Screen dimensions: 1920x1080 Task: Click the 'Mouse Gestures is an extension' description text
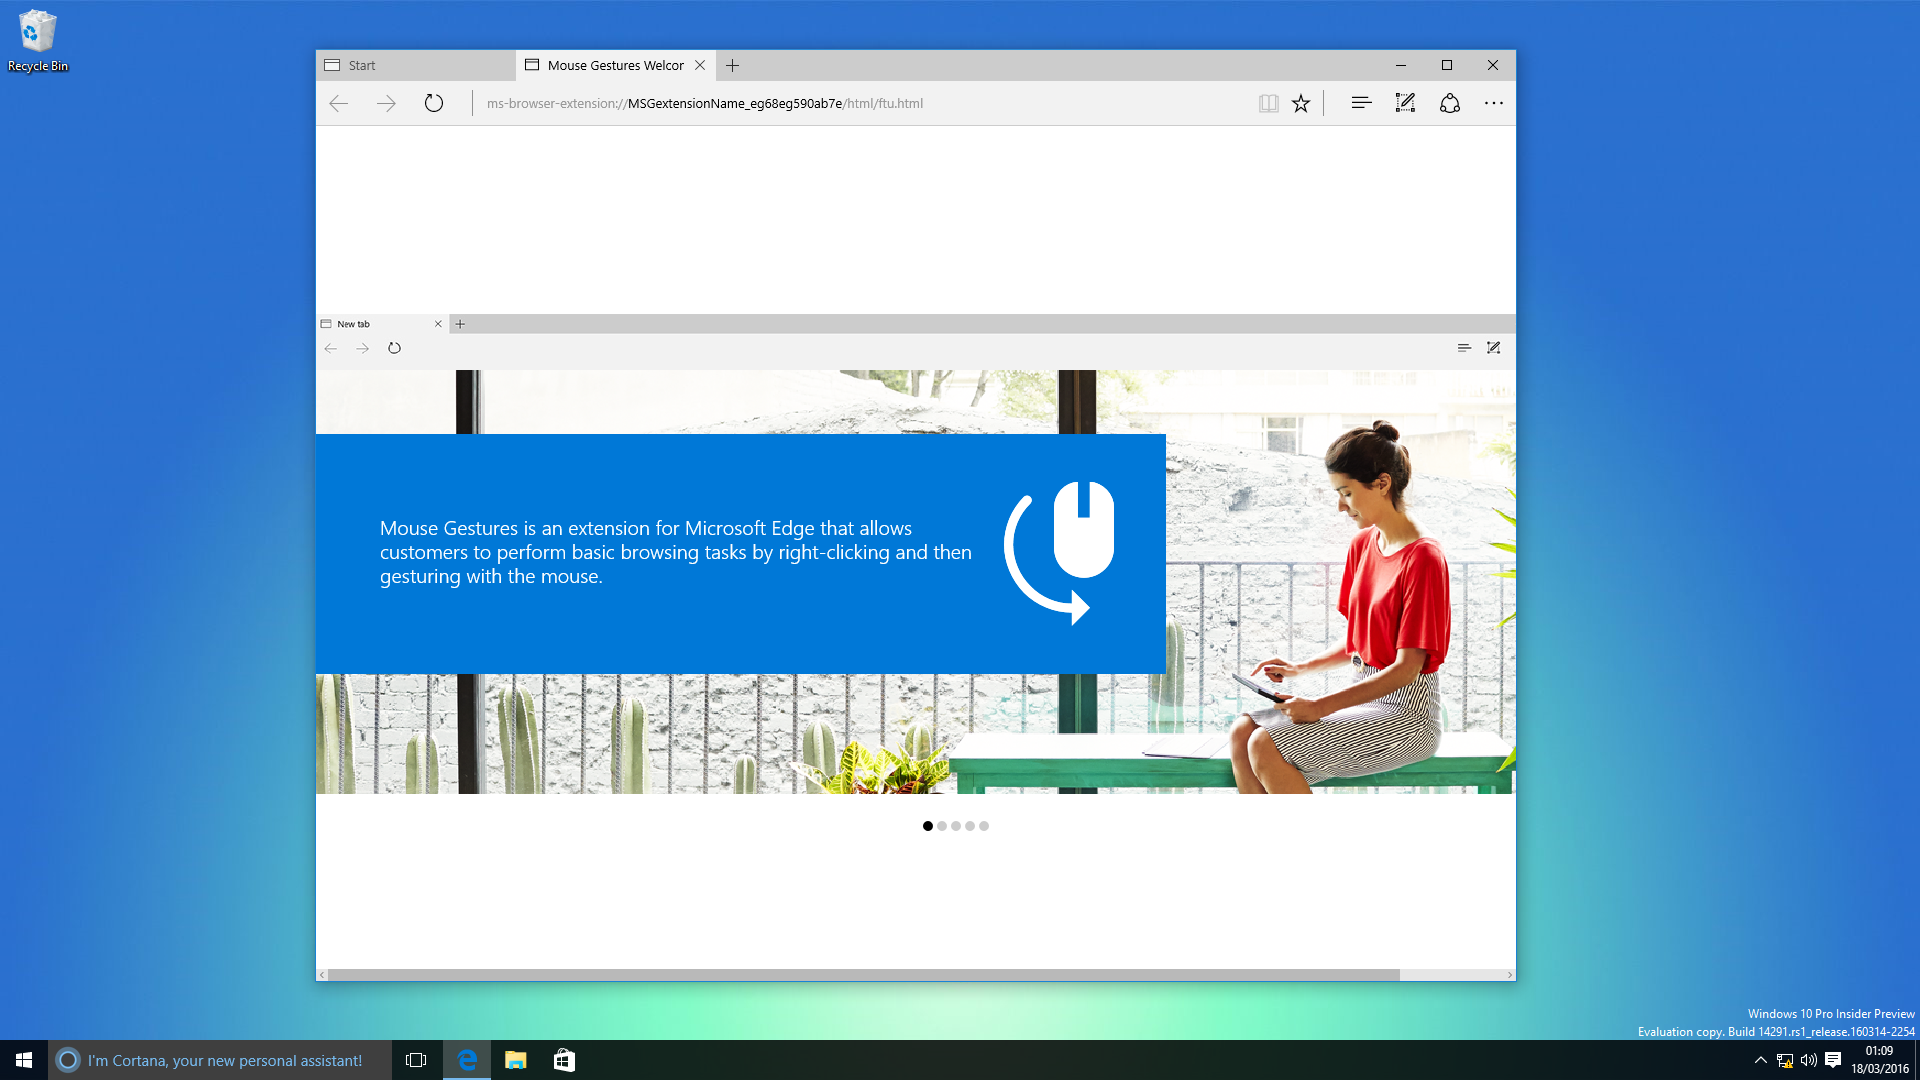[675, 552]
